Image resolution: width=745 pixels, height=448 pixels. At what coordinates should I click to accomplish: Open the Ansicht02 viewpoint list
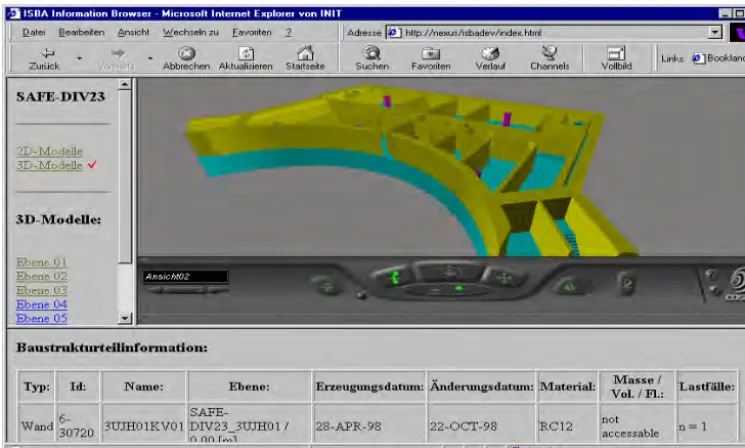(x=186, y=276)
